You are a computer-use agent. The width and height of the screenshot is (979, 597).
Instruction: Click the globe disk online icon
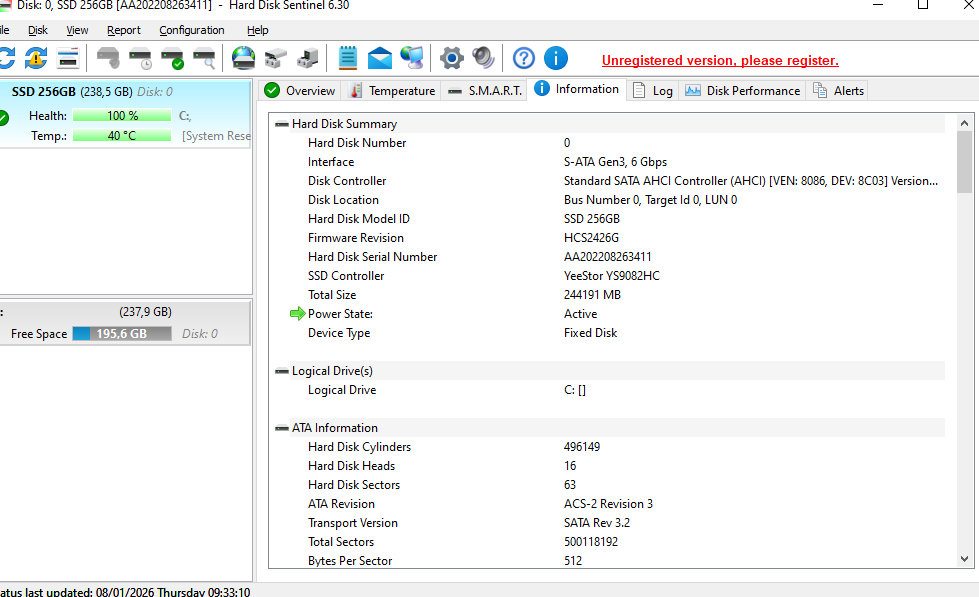click(x=243, y=58)
